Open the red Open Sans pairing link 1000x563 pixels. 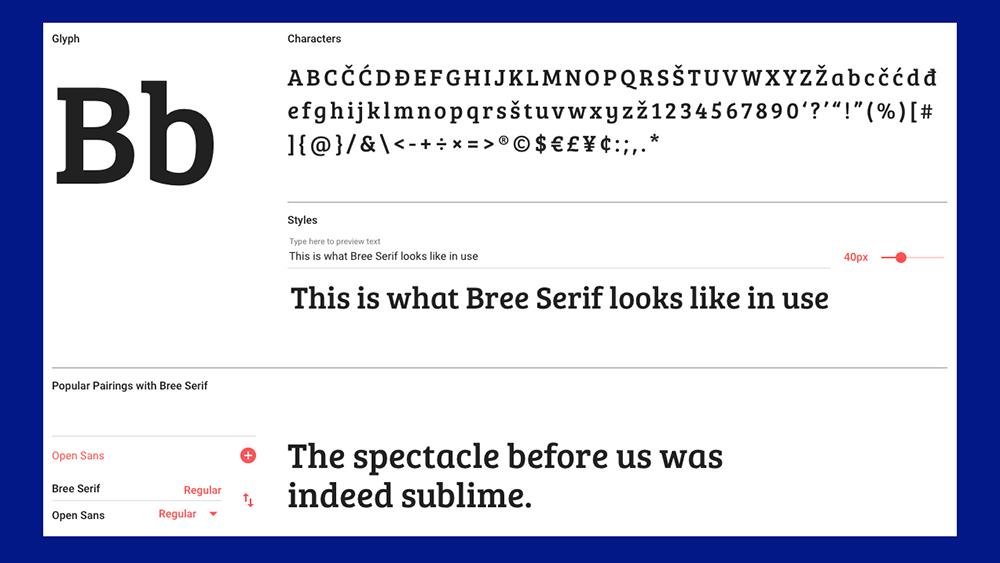point(78,456)
